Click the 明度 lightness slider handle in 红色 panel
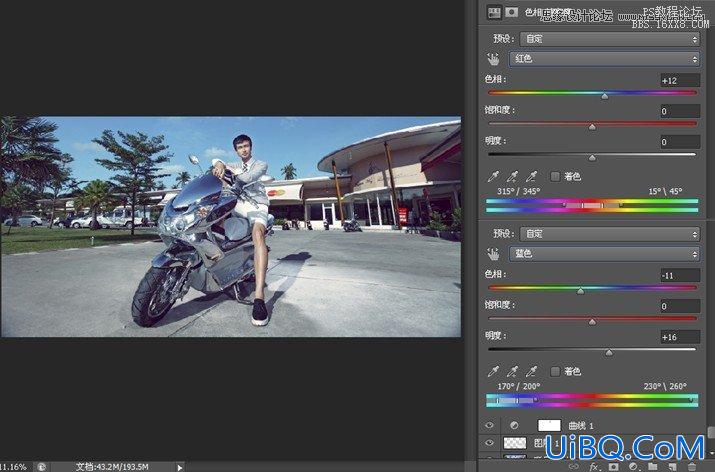The width and height of the screenshot is (715, 472). (x=592, y=157)
